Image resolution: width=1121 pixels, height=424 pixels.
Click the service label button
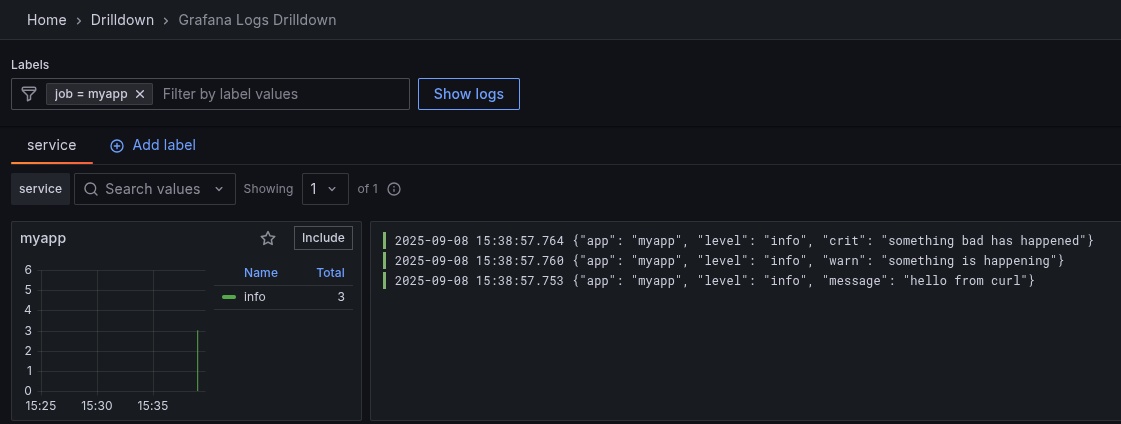40,189
